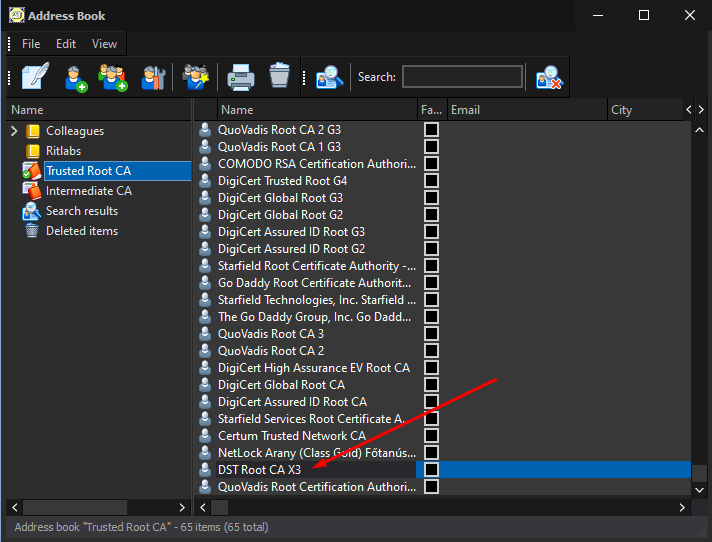Toggle checkbox for DigiCert Global Root CA
The image size is (712, 542).
(x=431, y=385)
